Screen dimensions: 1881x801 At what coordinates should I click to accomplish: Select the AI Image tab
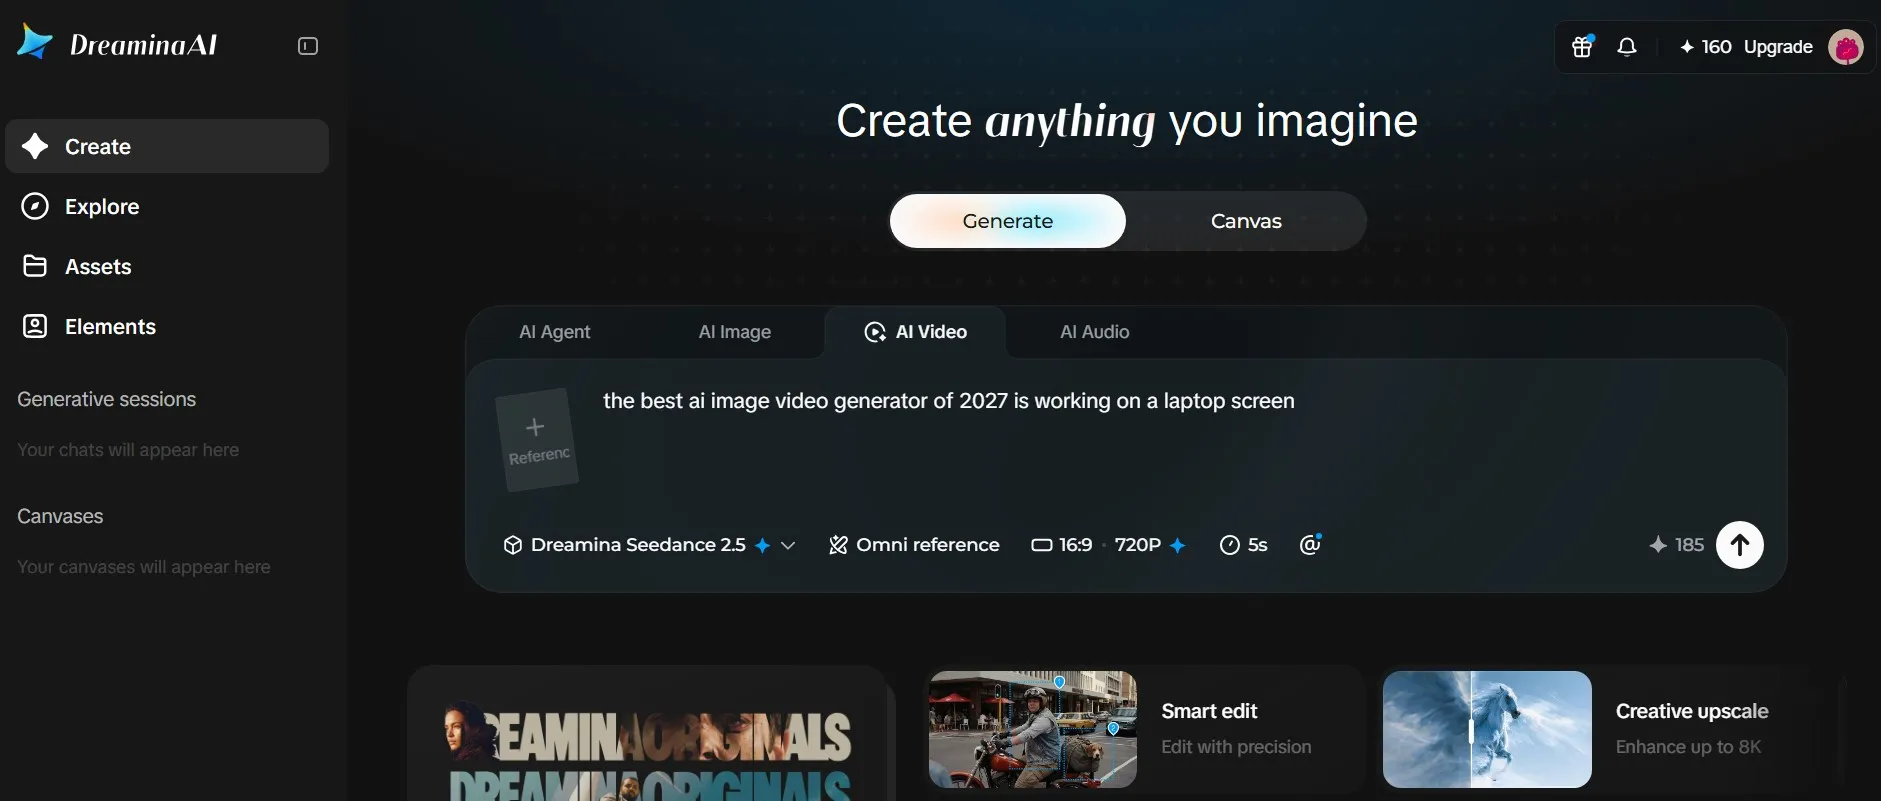[x=734, y=332]
